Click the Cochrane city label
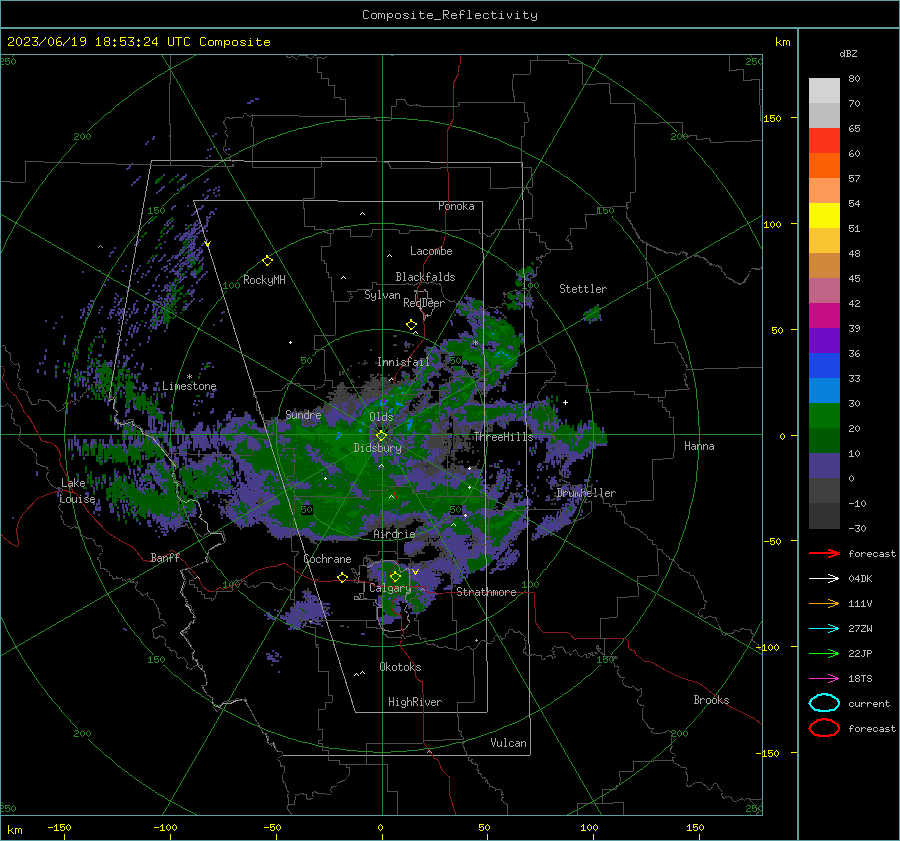The image size is (900, 841). [x=327, y=559]
